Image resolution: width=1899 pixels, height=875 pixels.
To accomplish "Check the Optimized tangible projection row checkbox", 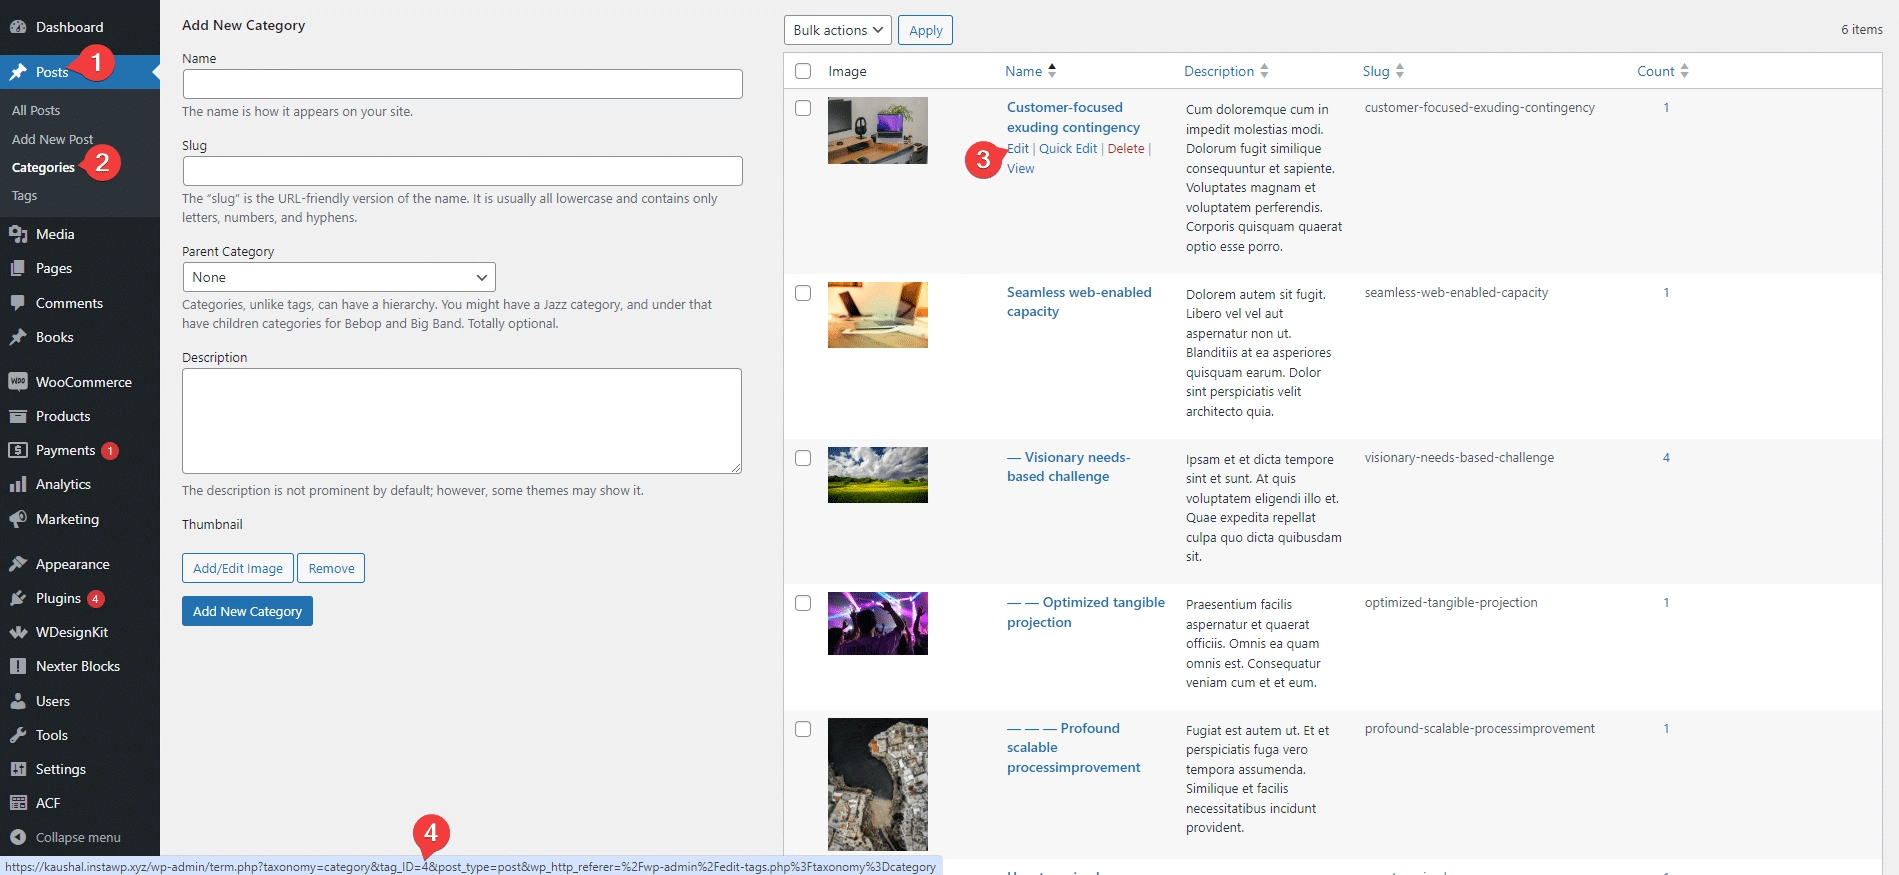I will pyautogui.click(x=803, y=603).
